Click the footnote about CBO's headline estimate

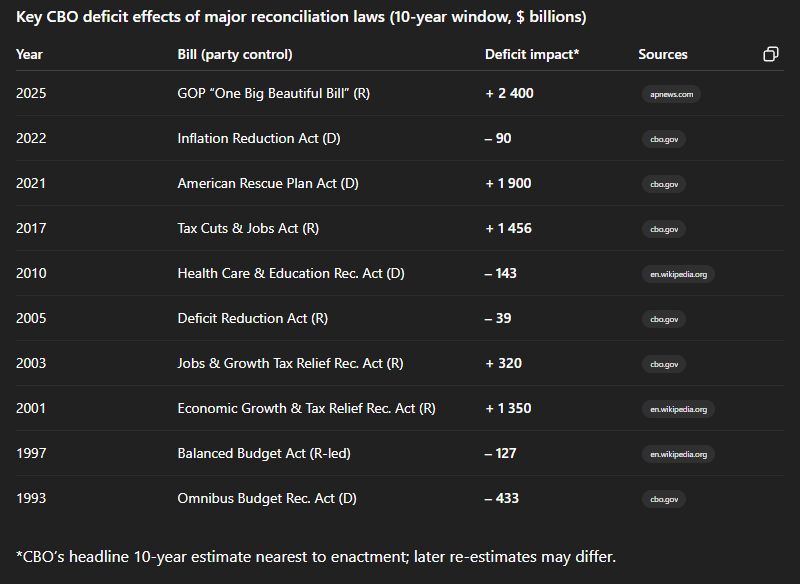316,556
